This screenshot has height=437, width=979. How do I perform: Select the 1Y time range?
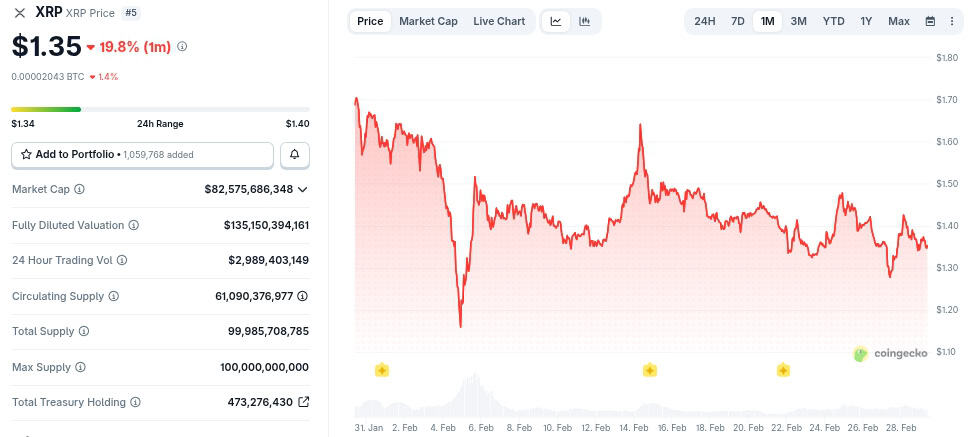[x=866, y=21]
